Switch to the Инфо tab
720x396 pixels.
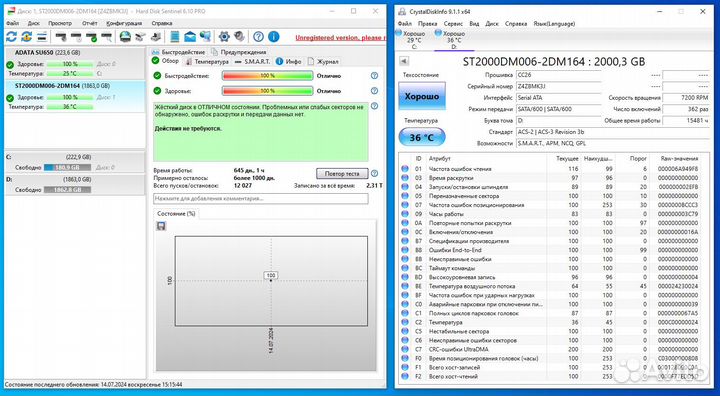(x=288, y=62)
